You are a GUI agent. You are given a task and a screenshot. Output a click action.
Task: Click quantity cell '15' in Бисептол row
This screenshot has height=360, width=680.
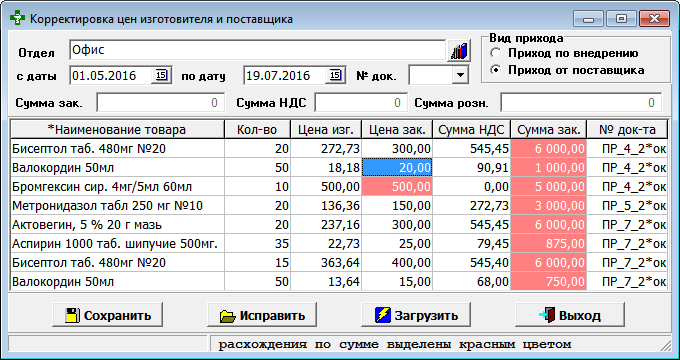(257, 262)
